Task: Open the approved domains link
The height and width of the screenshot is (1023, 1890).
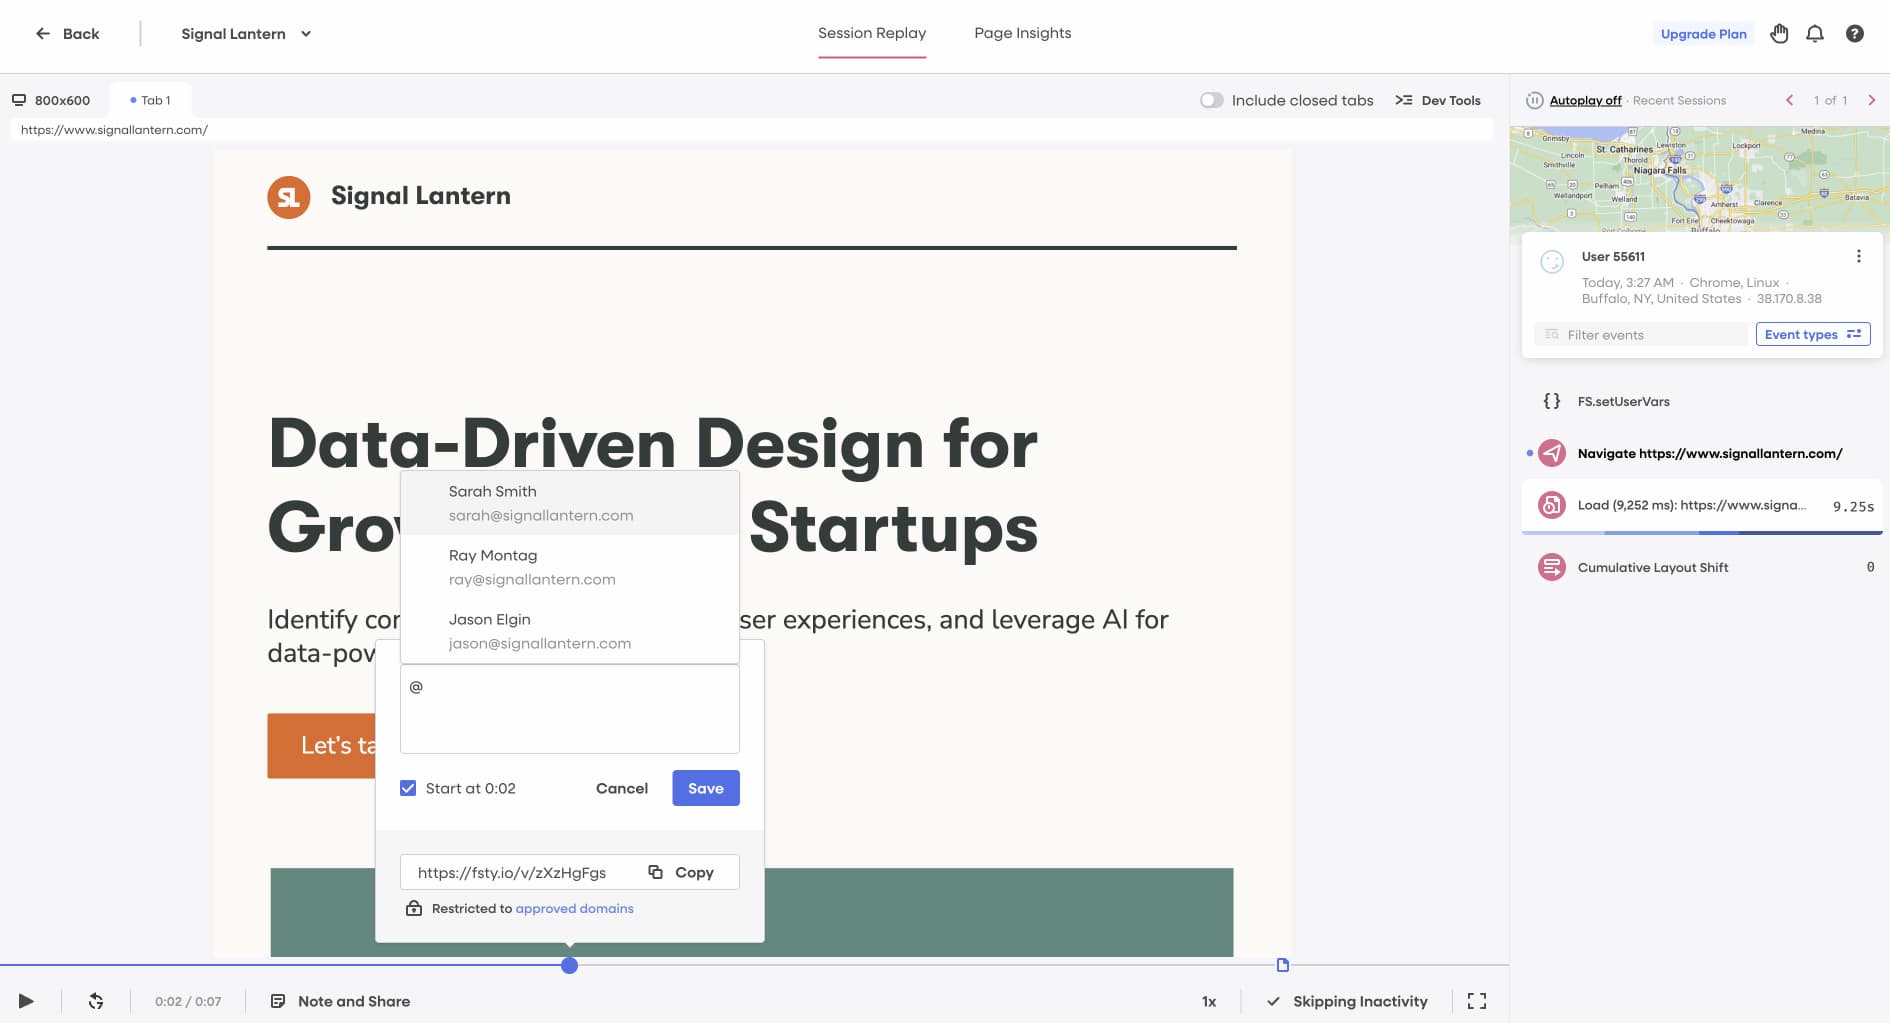Action: (x=574, y=908)
